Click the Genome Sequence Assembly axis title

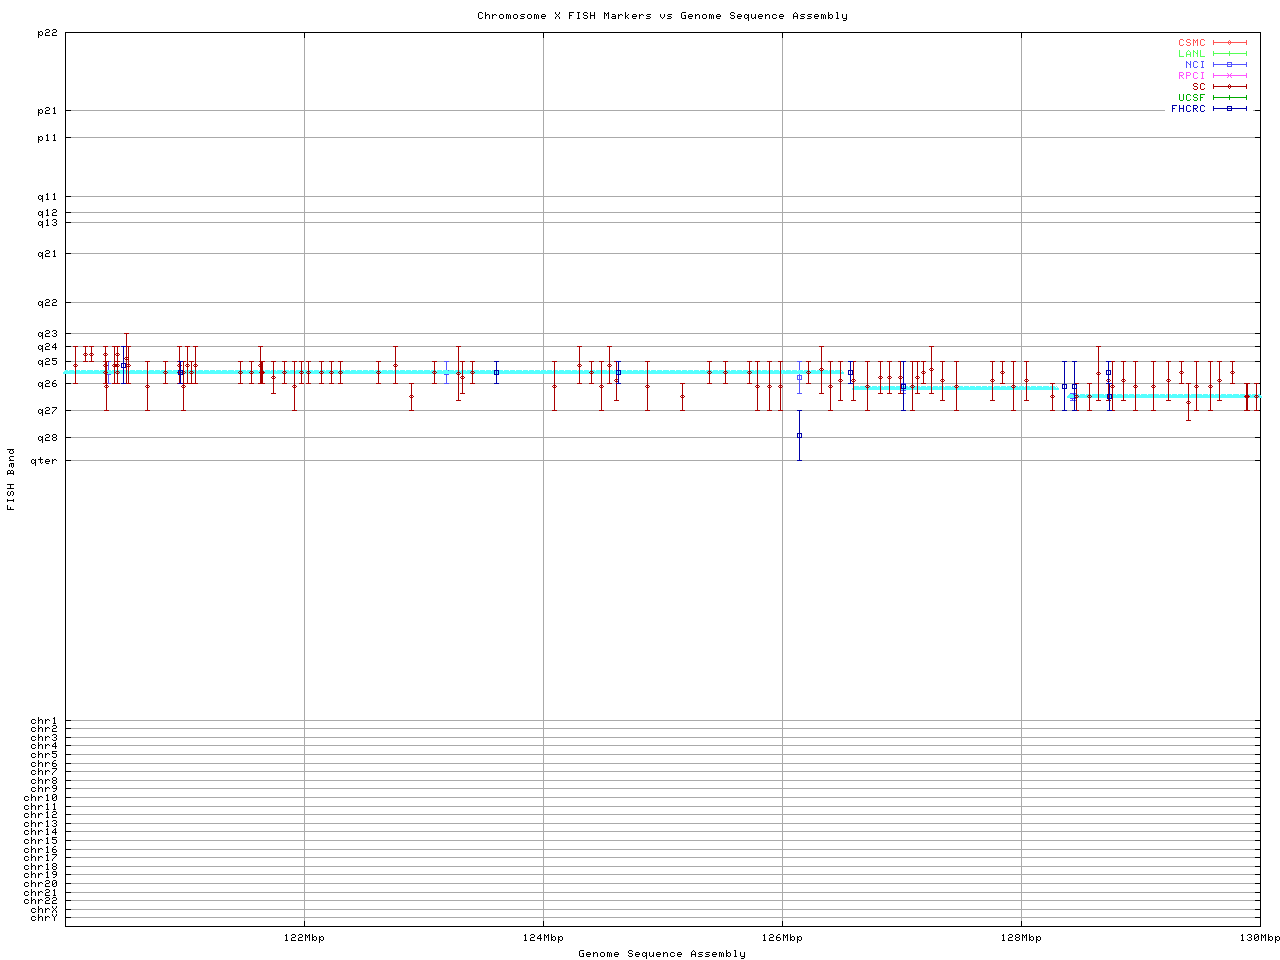click(662, 954)
